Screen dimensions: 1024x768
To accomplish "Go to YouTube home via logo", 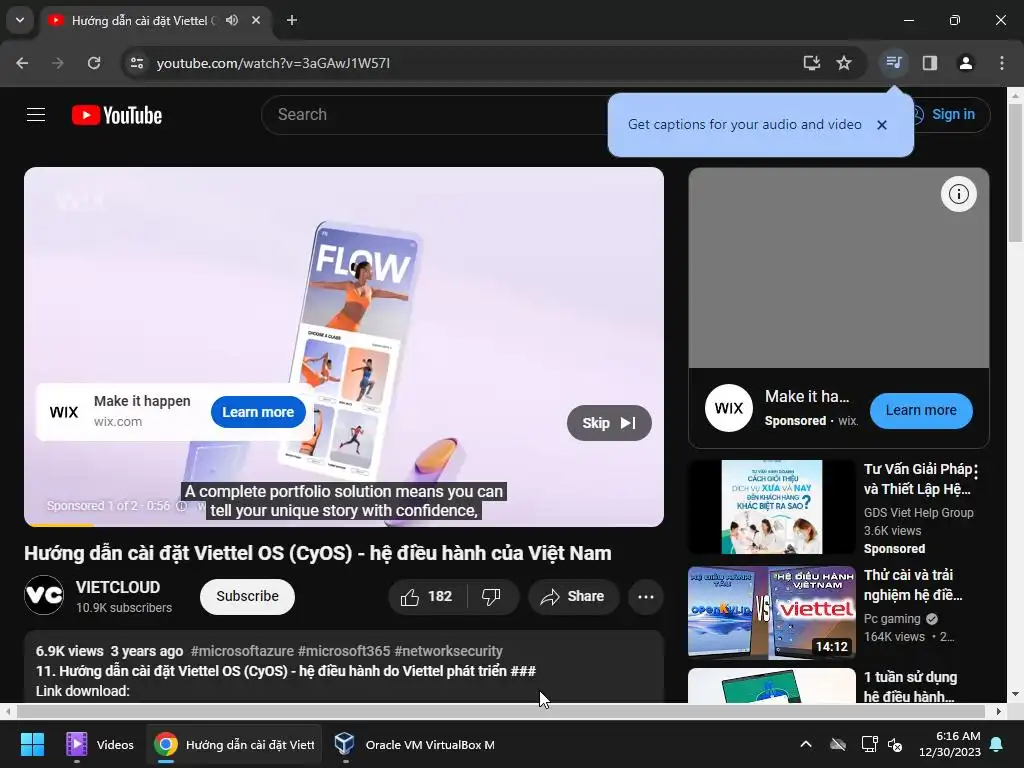I will point(117,115).
